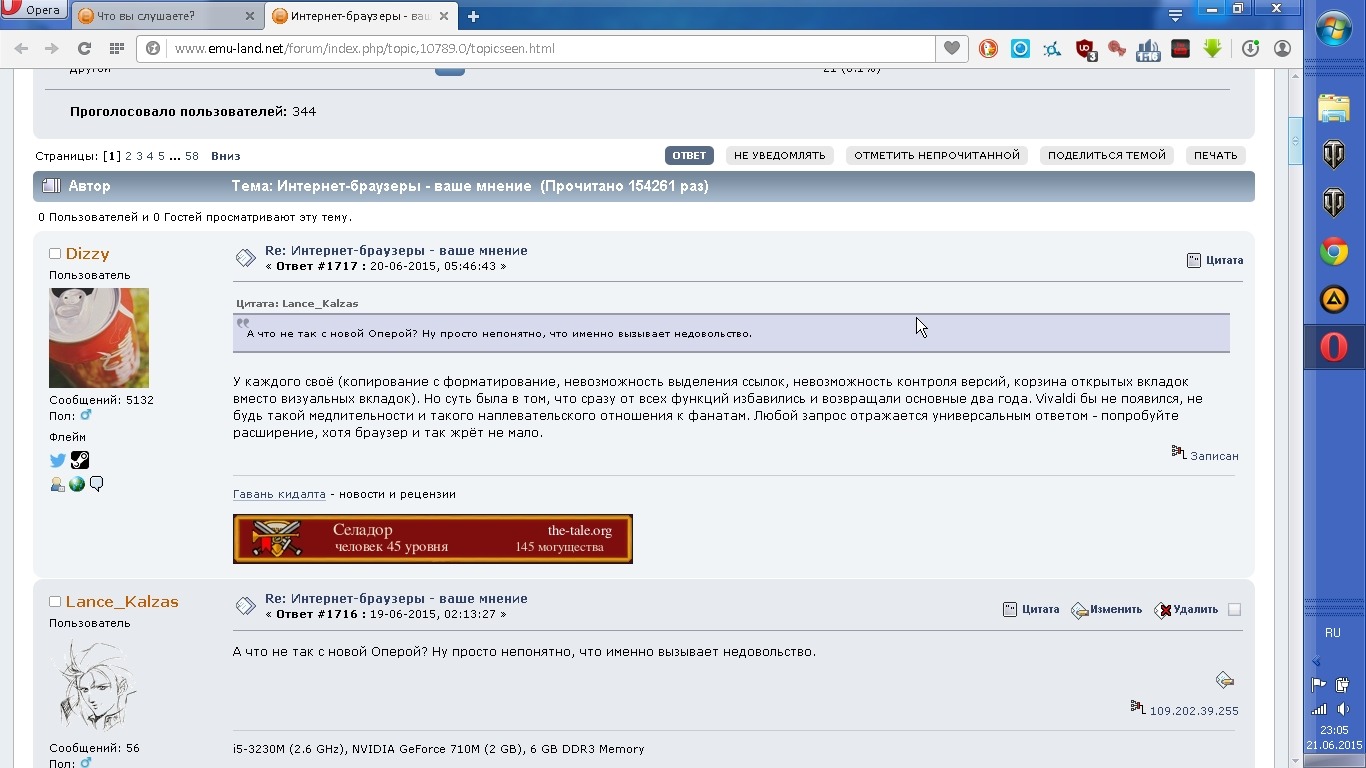Tick the checkbox next to 'Удалить'
This screenshot has width=1366, height=768.
point(1234,609)
